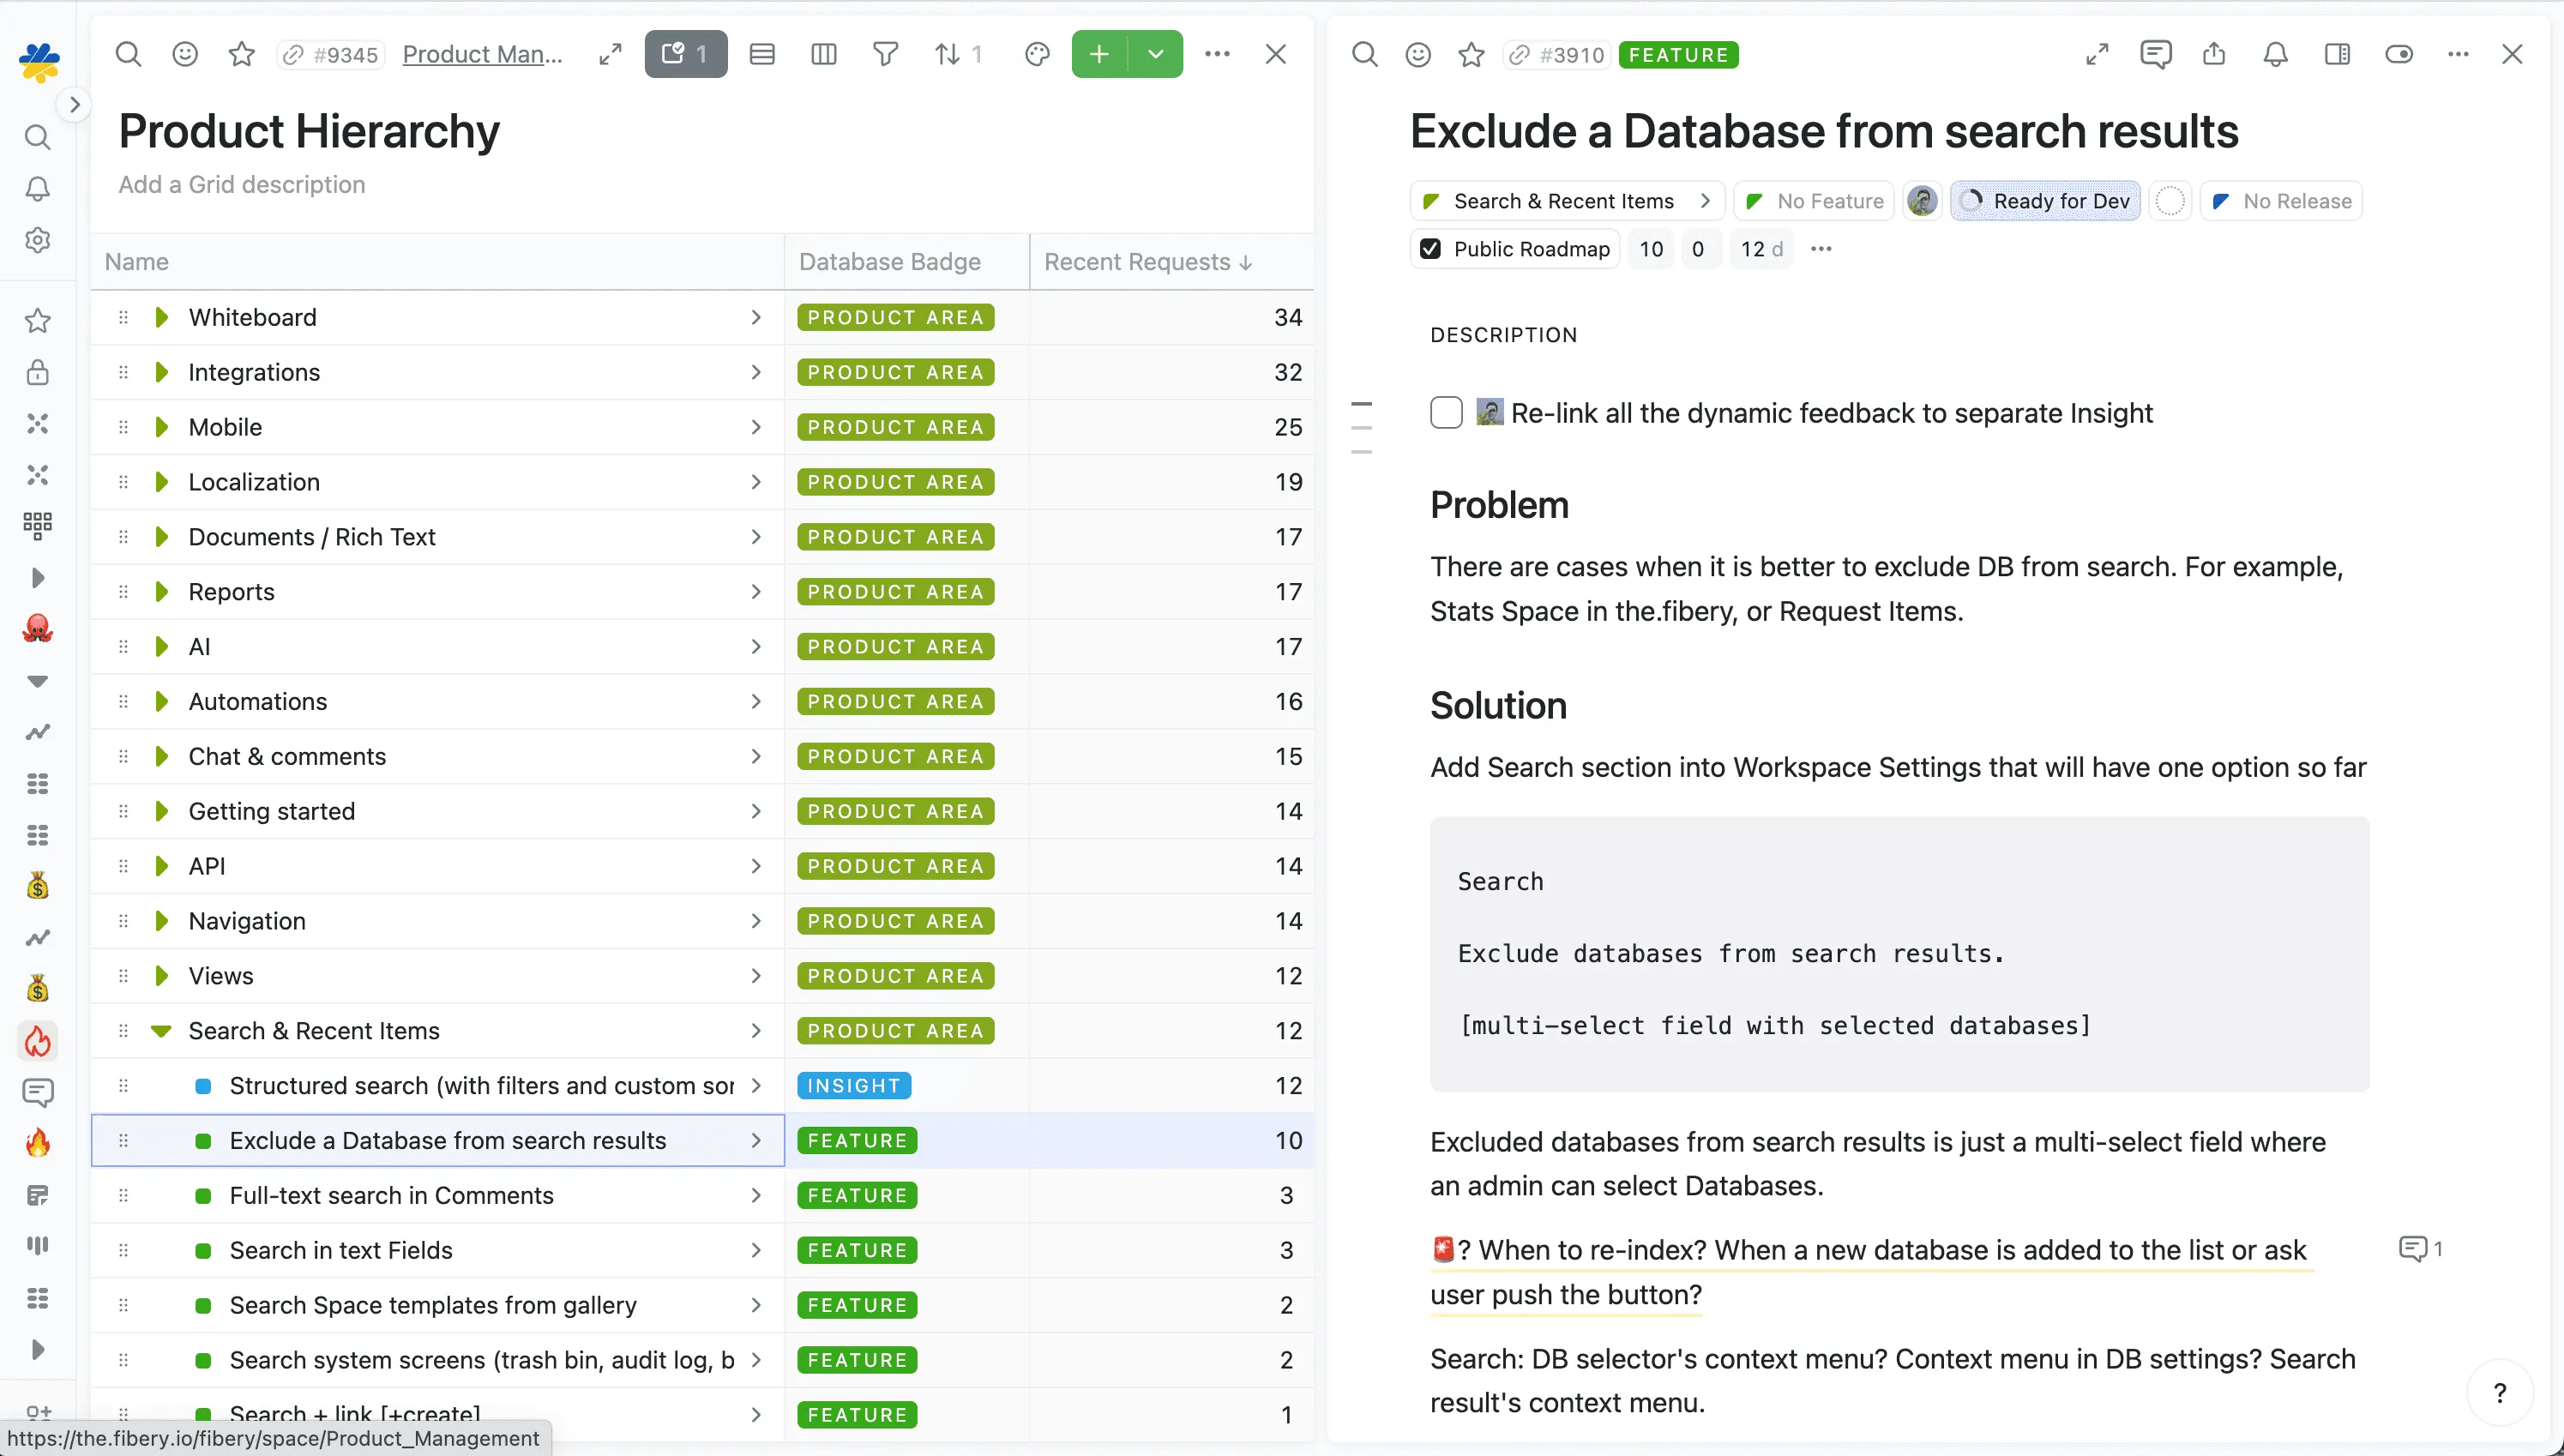This screenshot has width=2564, height=1456.
Task: Open the fields list icon in grid toolbar
Action: (762, 54)
